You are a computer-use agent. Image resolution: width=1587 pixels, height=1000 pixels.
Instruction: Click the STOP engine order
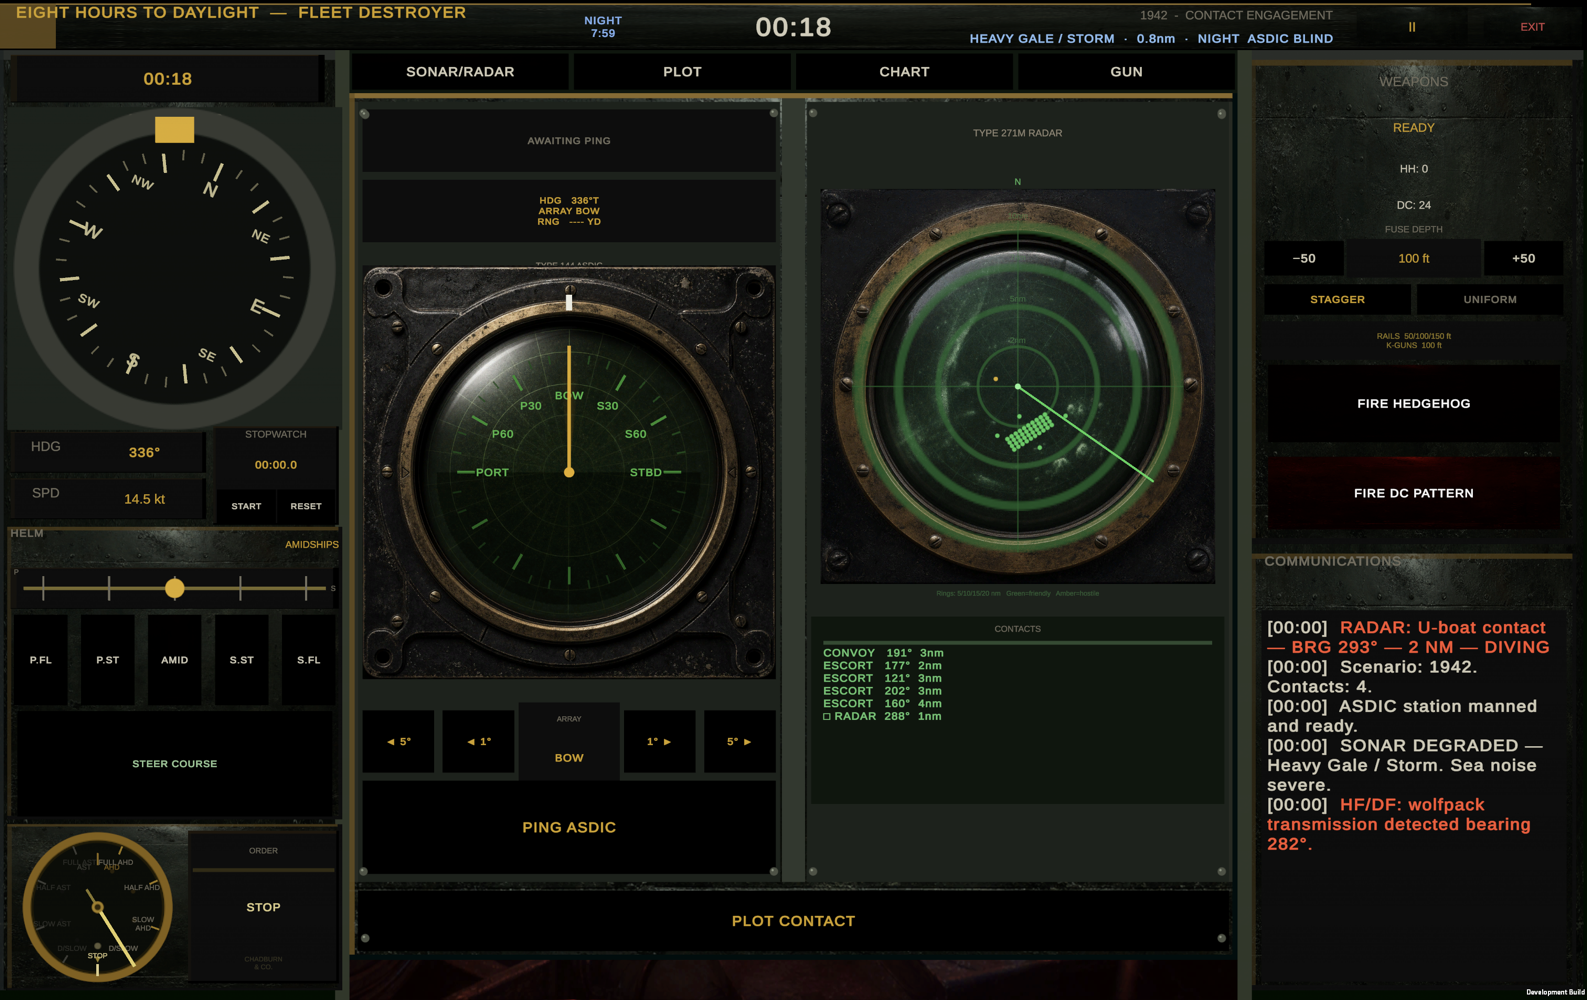(263, 908)
